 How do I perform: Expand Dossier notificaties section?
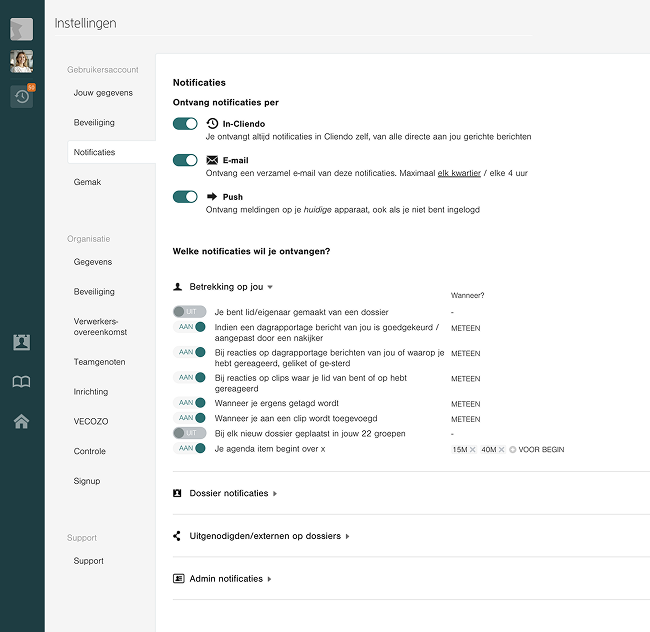point(229,493)
